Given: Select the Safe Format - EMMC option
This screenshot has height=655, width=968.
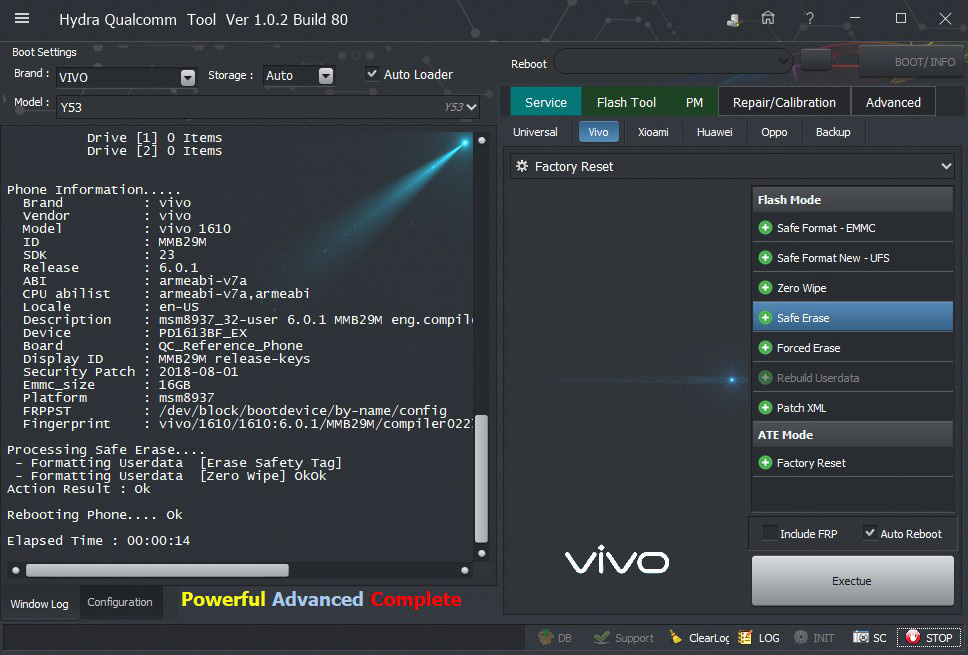Looking at the screenshot, I should point(853,228).
